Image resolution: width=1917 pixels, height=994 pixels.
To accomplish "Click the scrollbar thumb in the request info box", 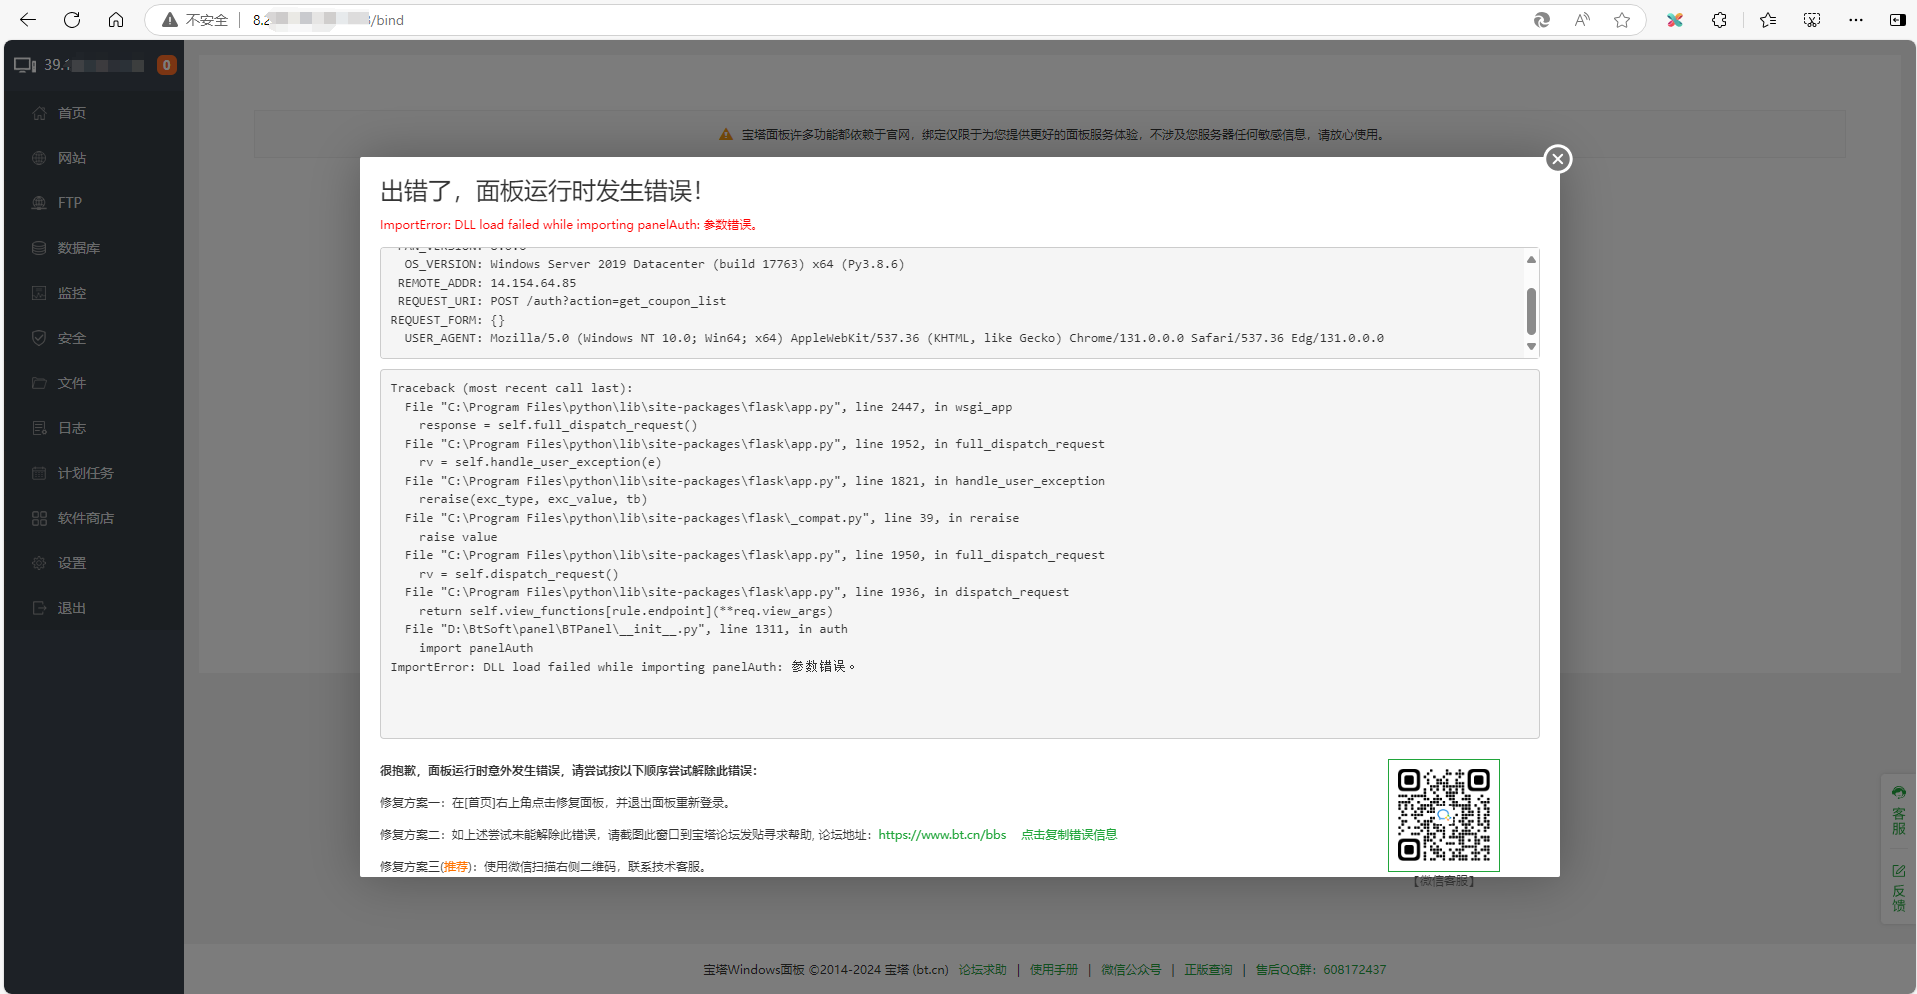I will point(1530,311).
